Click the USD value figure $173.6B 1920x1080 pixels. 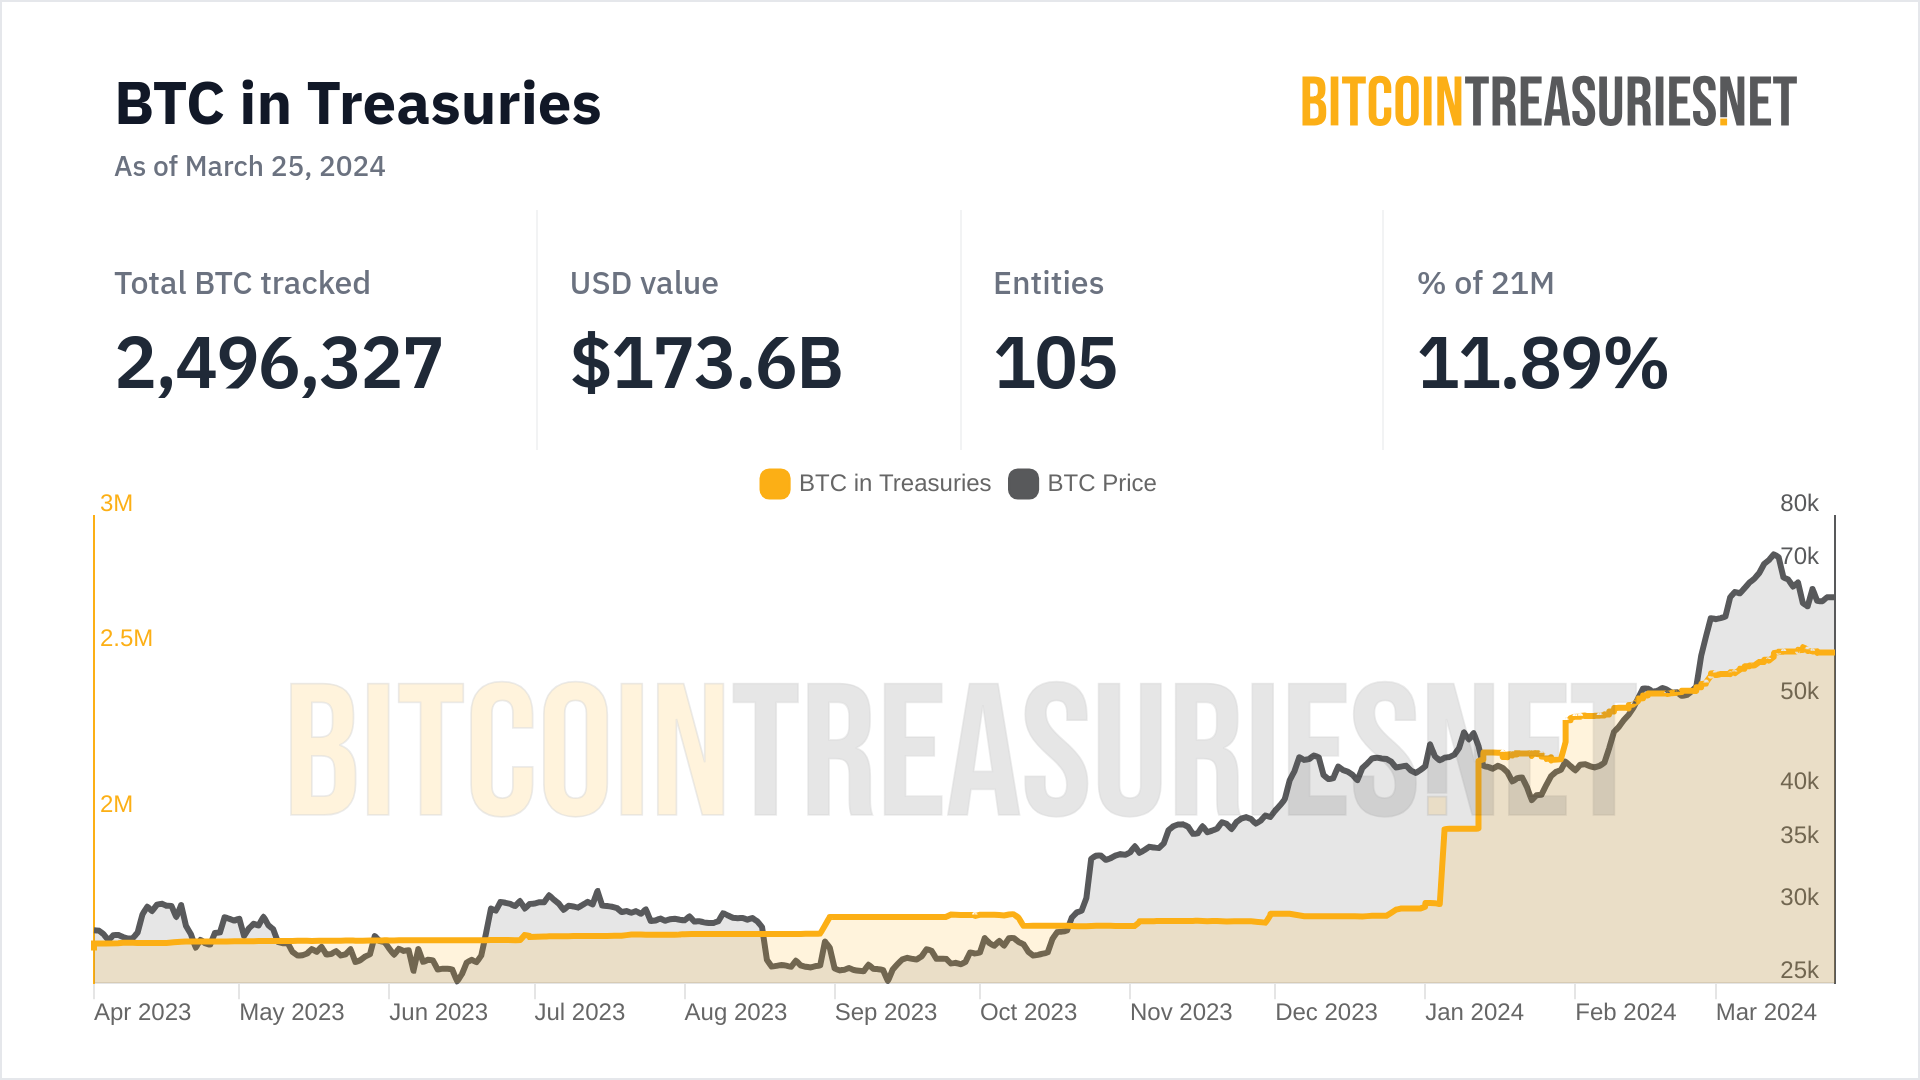coord(706,362)
